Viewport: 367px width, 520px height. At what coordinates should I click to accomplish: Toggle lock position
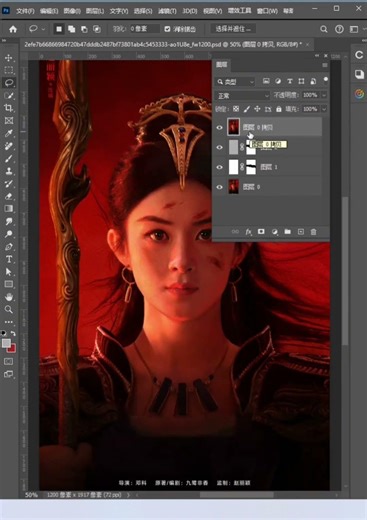click(257, 109)
